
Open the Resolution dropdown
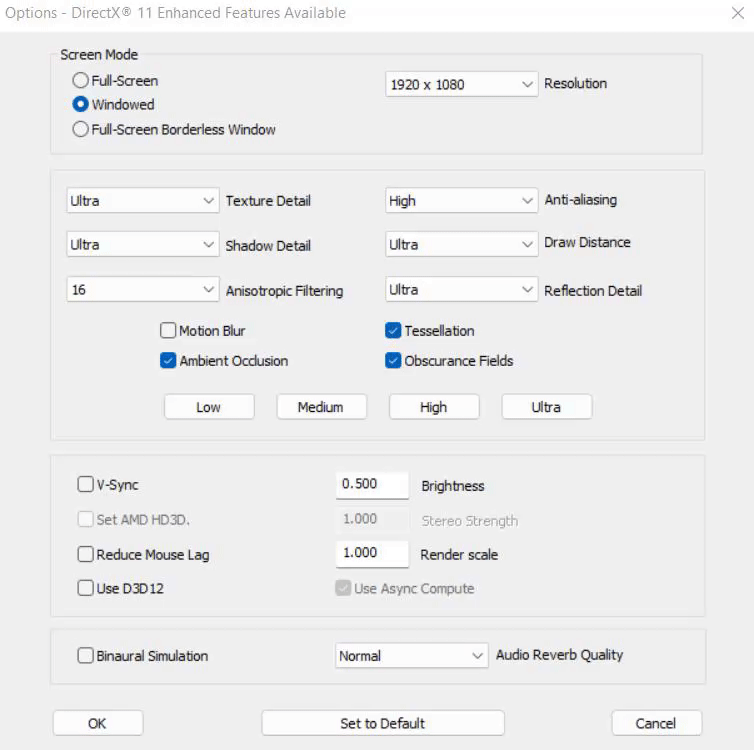tap(462, 85)
